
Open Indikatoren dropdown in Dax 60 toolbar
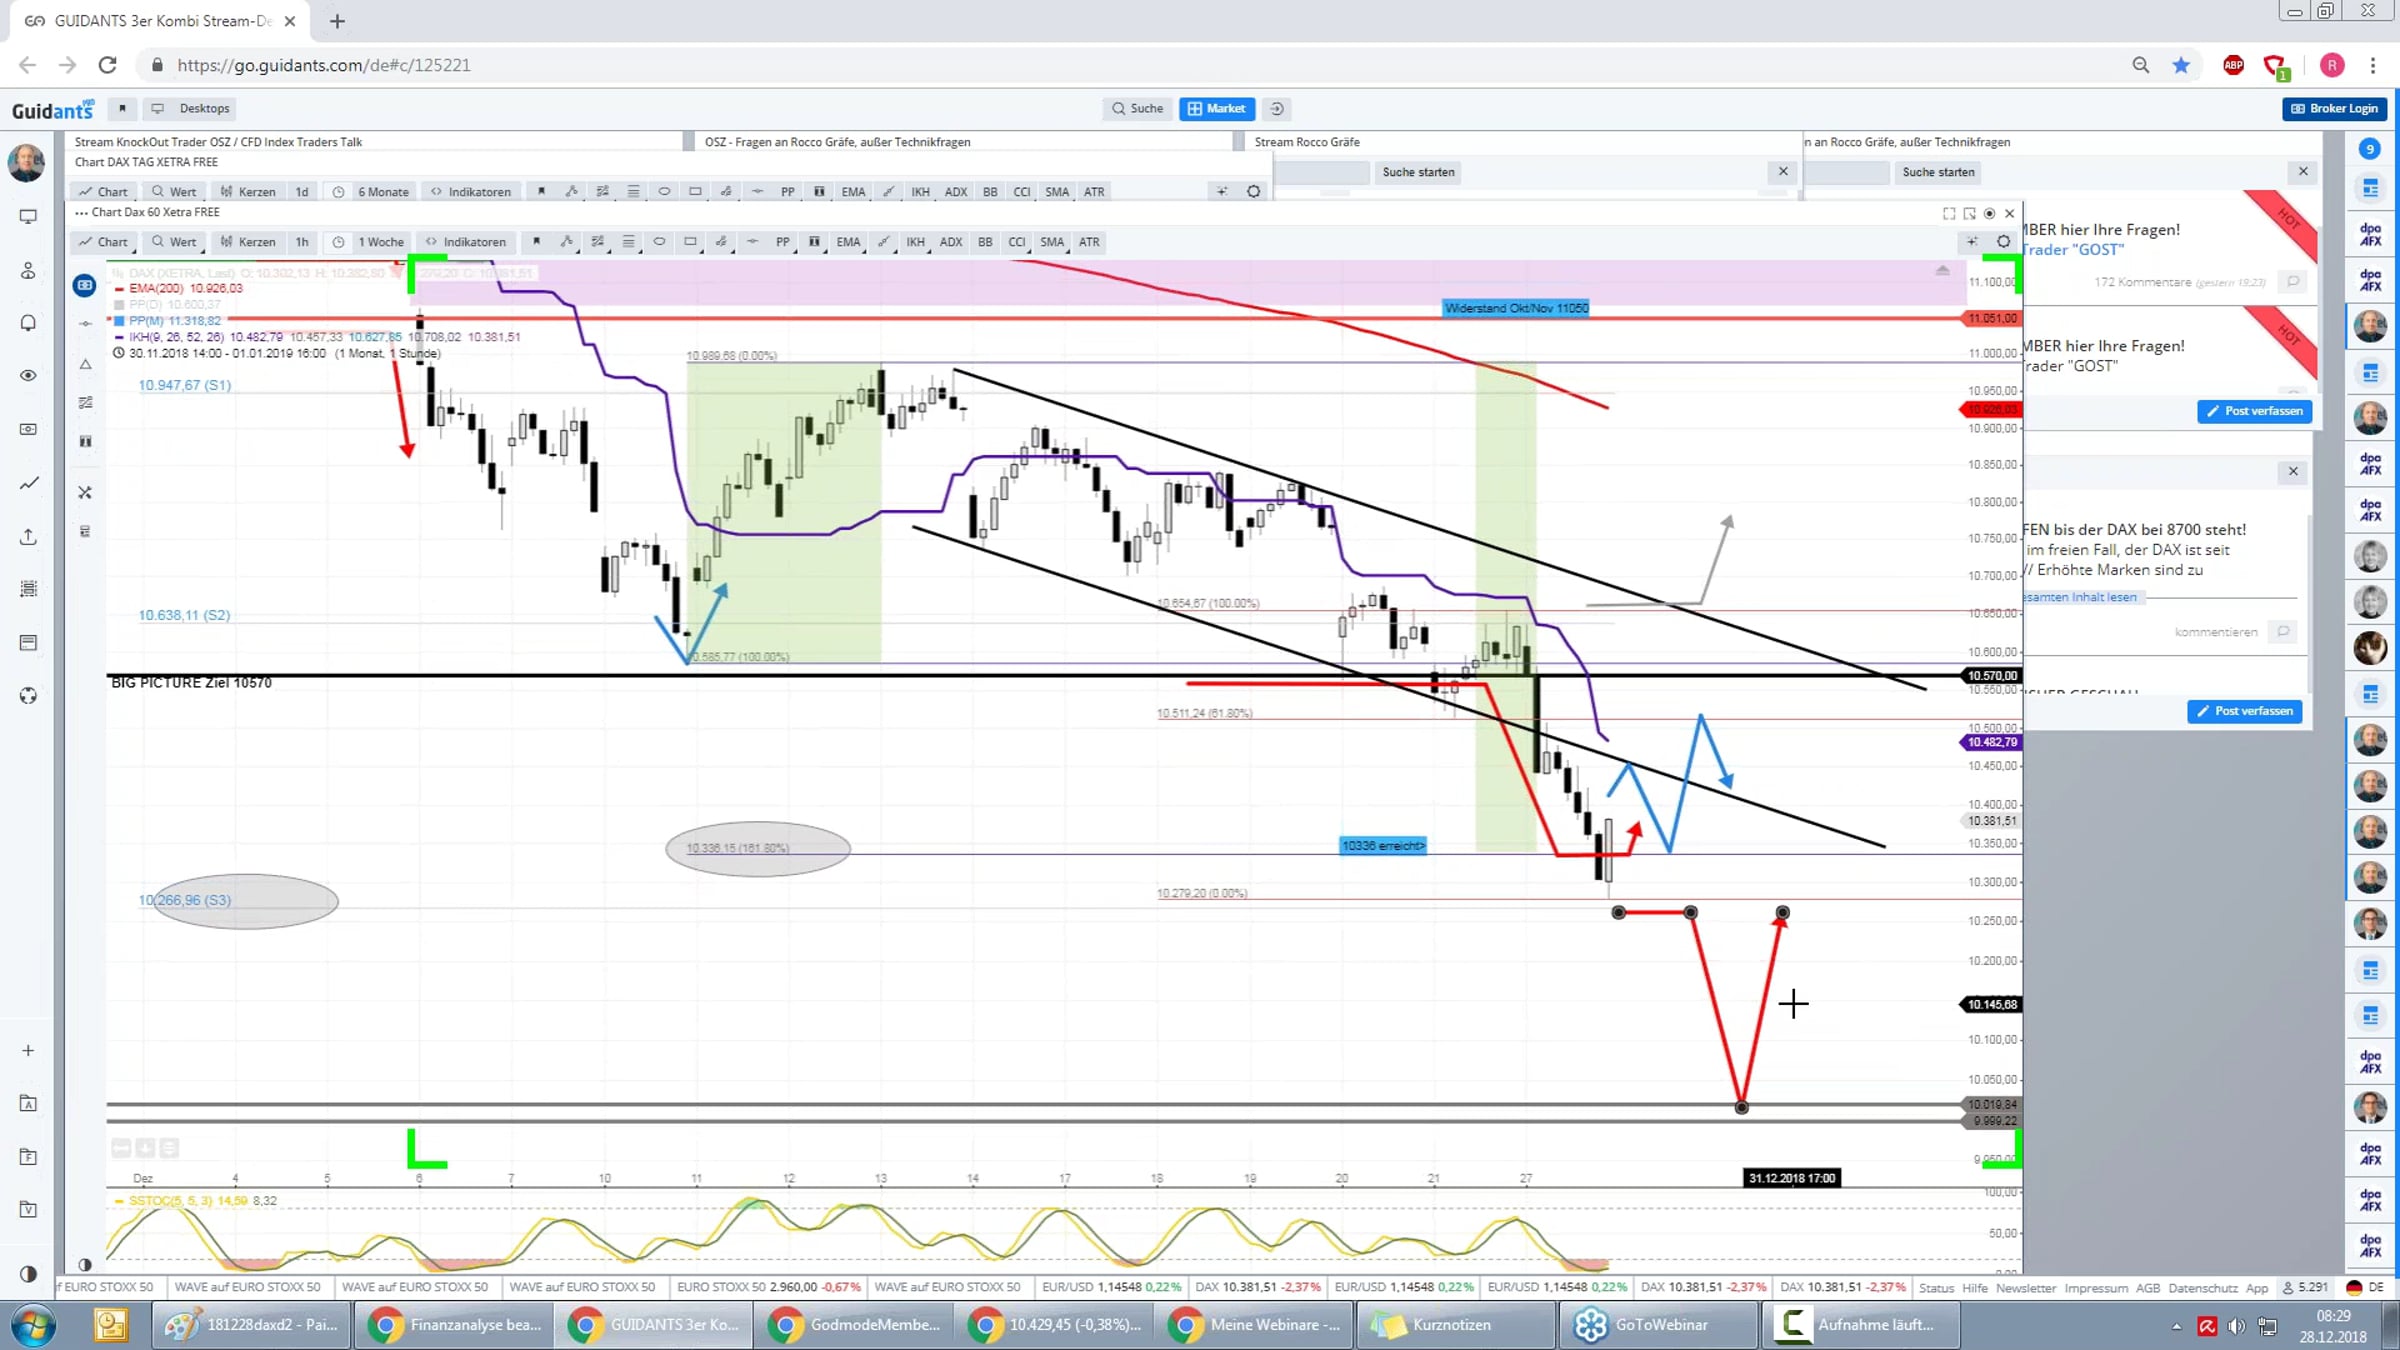pyautogui.click(x=466, y=242)
